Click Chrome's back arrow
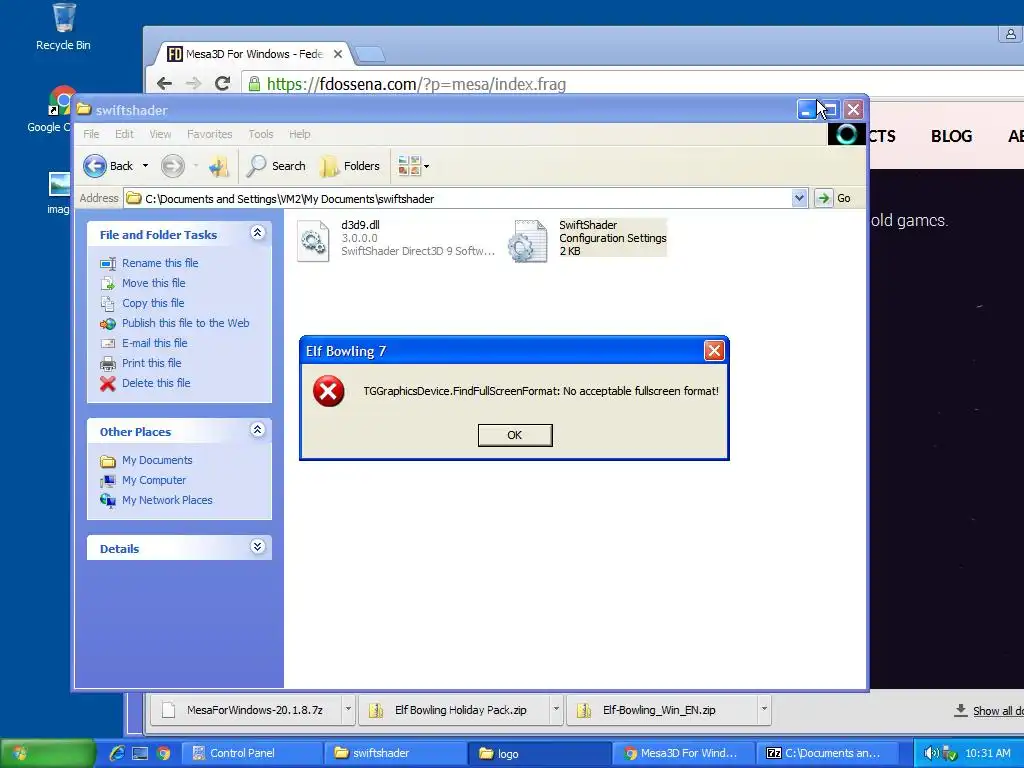The width and height of the screenshot is (1024, 768). (165, 84)
